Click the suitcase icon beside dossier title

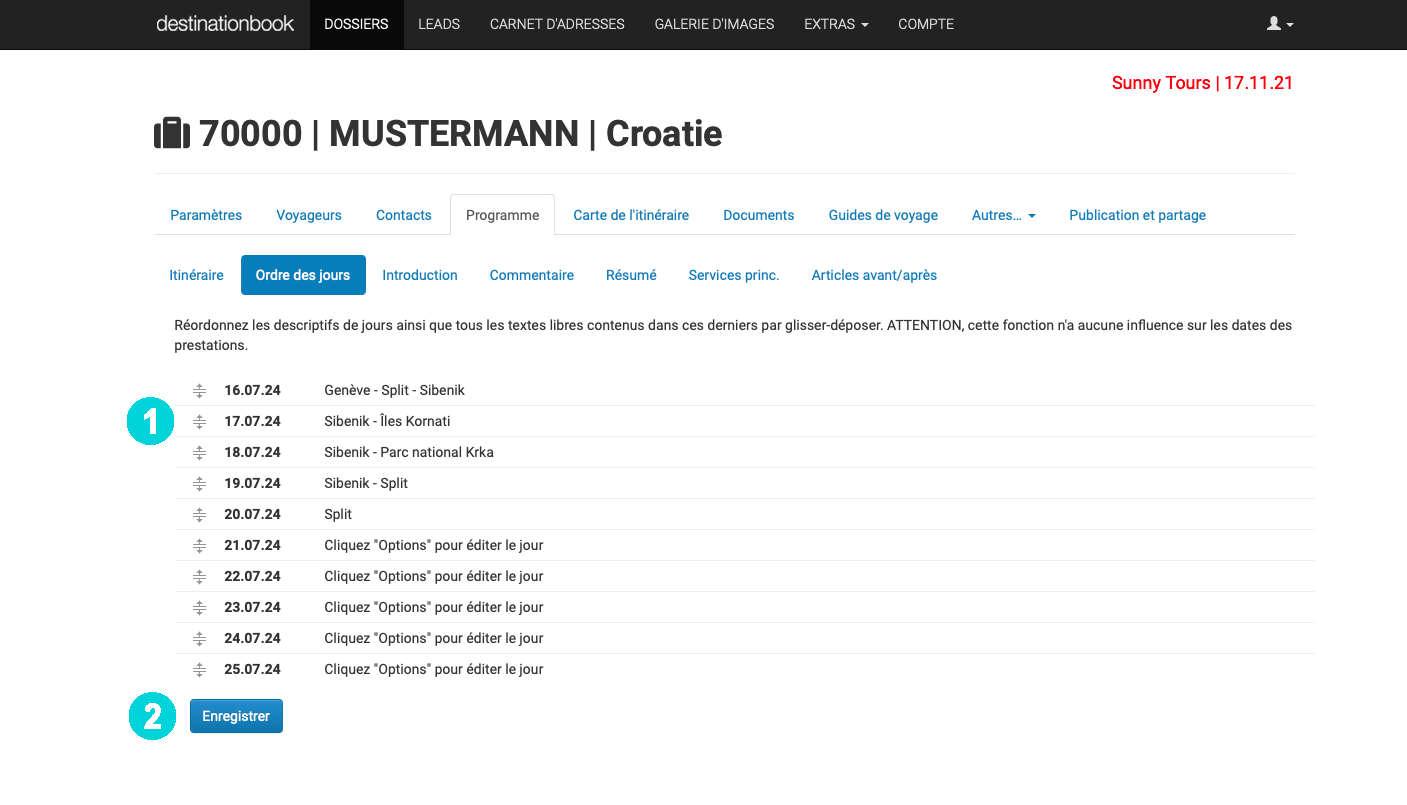172,133
